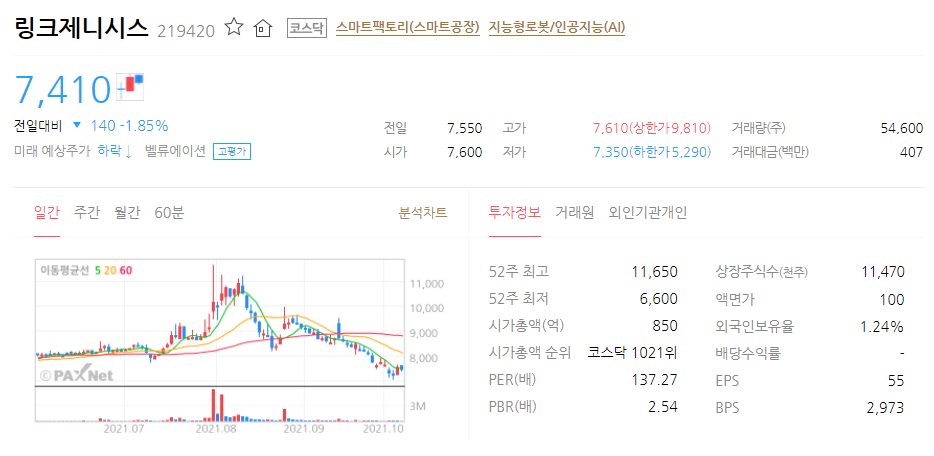Image resolution: width=934 pixels, height=456 pixels.
Task: Click the 하락 down-arrow forecast indicator
Action: pos(114,151)
